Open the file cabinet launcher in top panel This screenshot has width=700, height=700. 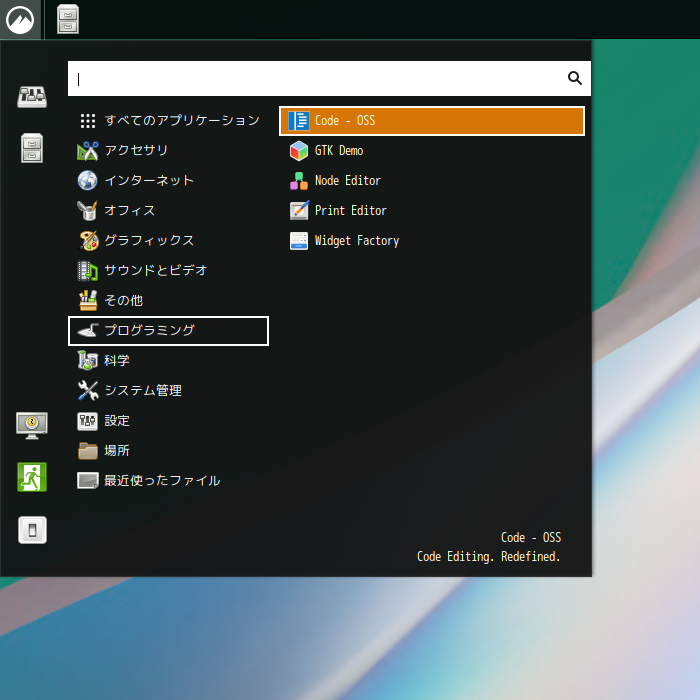pos(68,19)
